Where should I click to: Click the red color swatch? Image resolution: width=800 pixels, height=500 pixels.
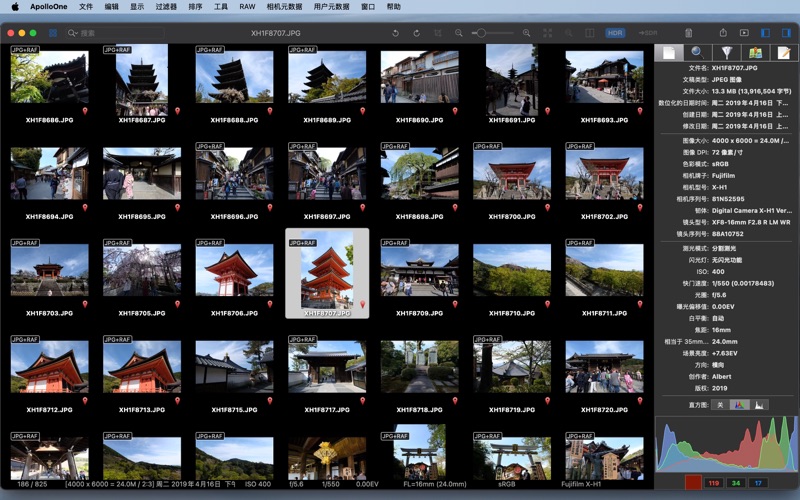pyautogui.click(x=693, y=483)
